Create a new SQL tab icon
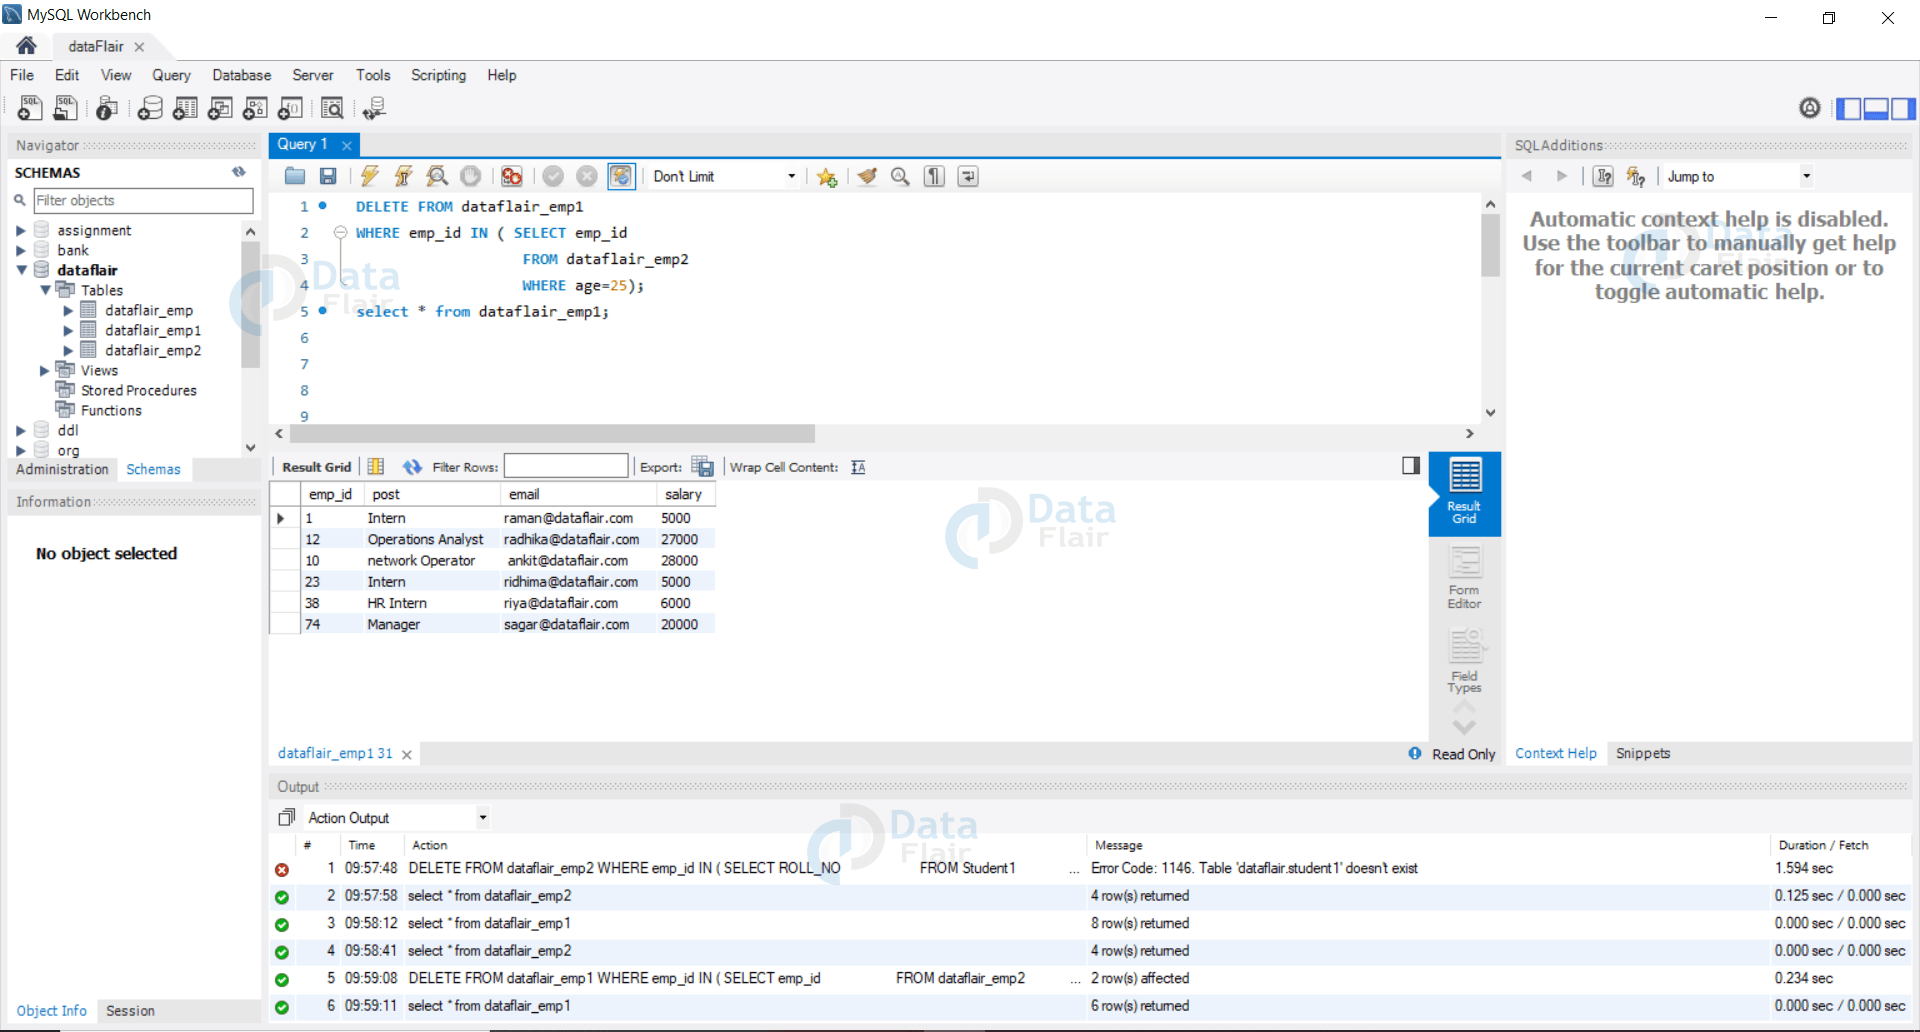This screenshot has width=1920, height=1032. click(x=30, y=108)
